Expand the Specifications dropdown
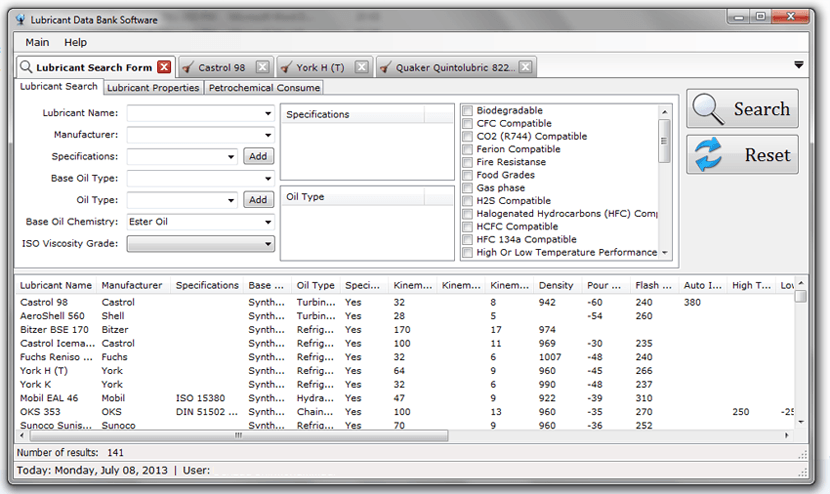The width and height of the screenshot is (830, 494). pyautogui.click(x=231, y=157)
